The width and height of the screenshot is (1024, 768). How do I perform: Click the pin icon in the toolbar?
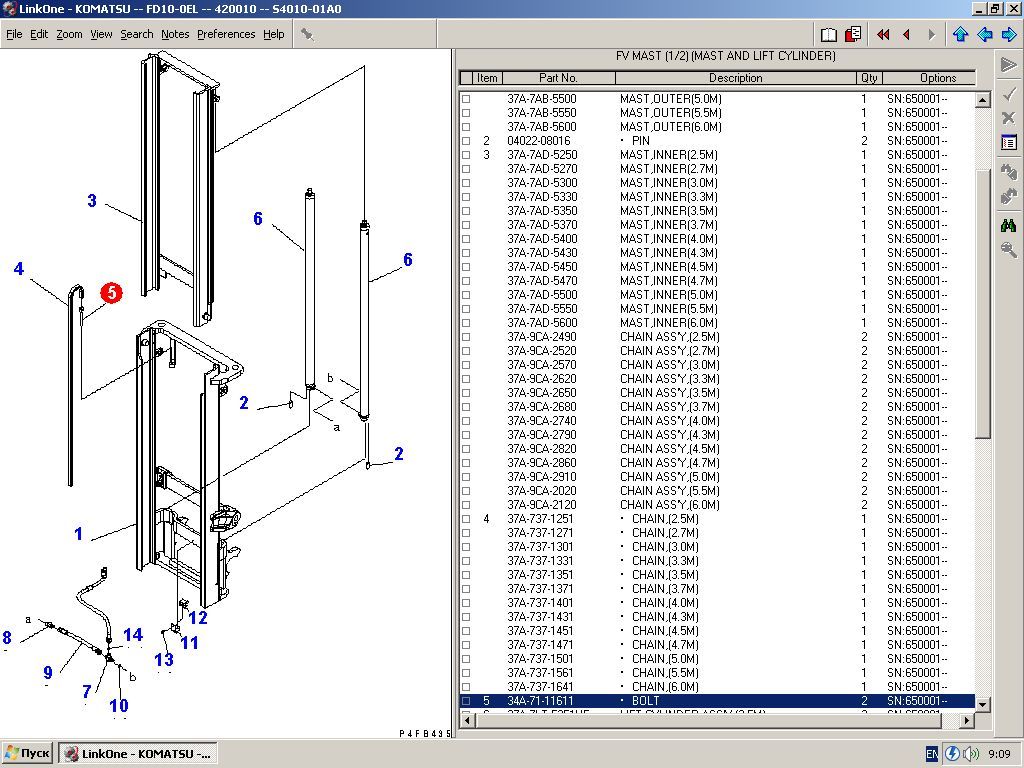point(307,34)
